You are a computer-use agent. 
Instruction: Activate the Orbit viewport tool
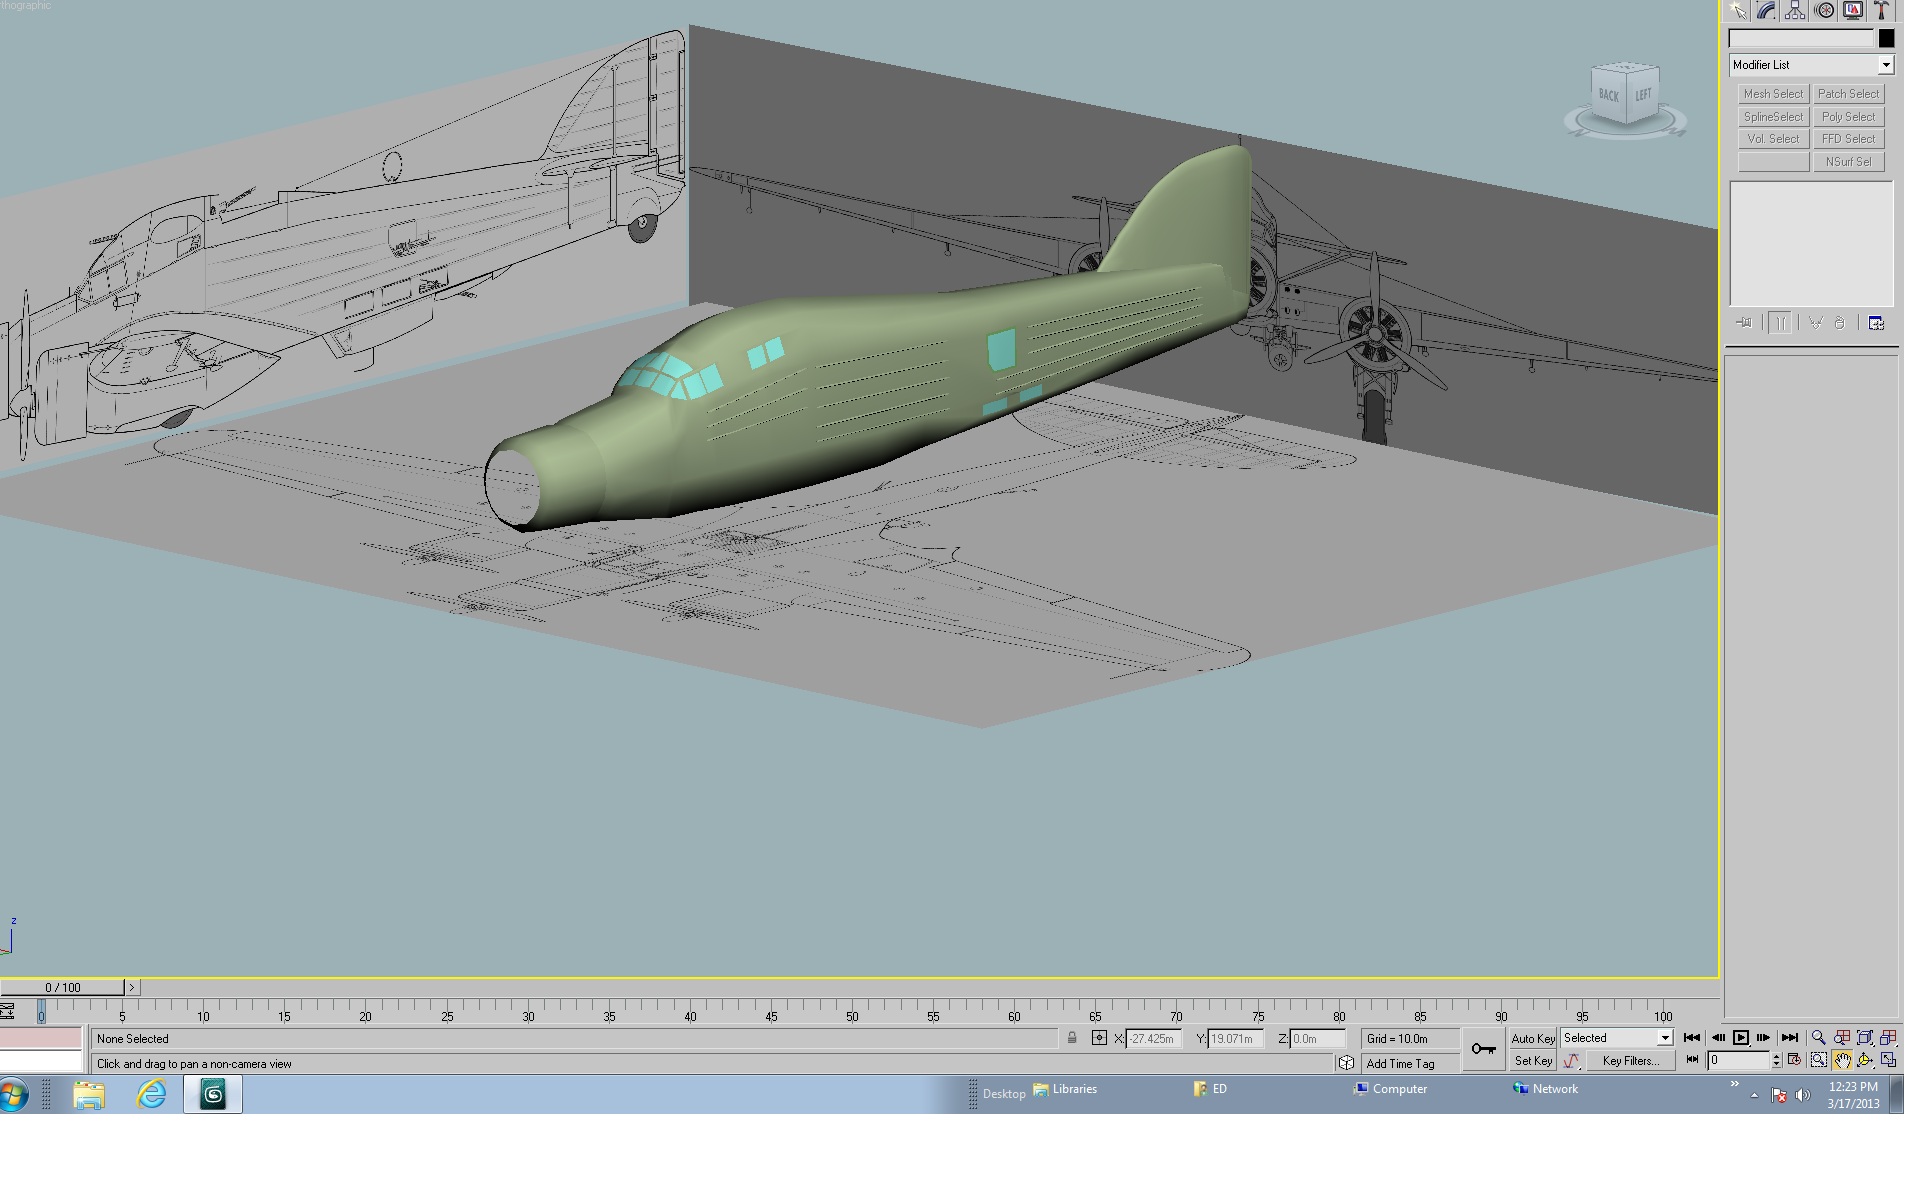point(1865,1060)
